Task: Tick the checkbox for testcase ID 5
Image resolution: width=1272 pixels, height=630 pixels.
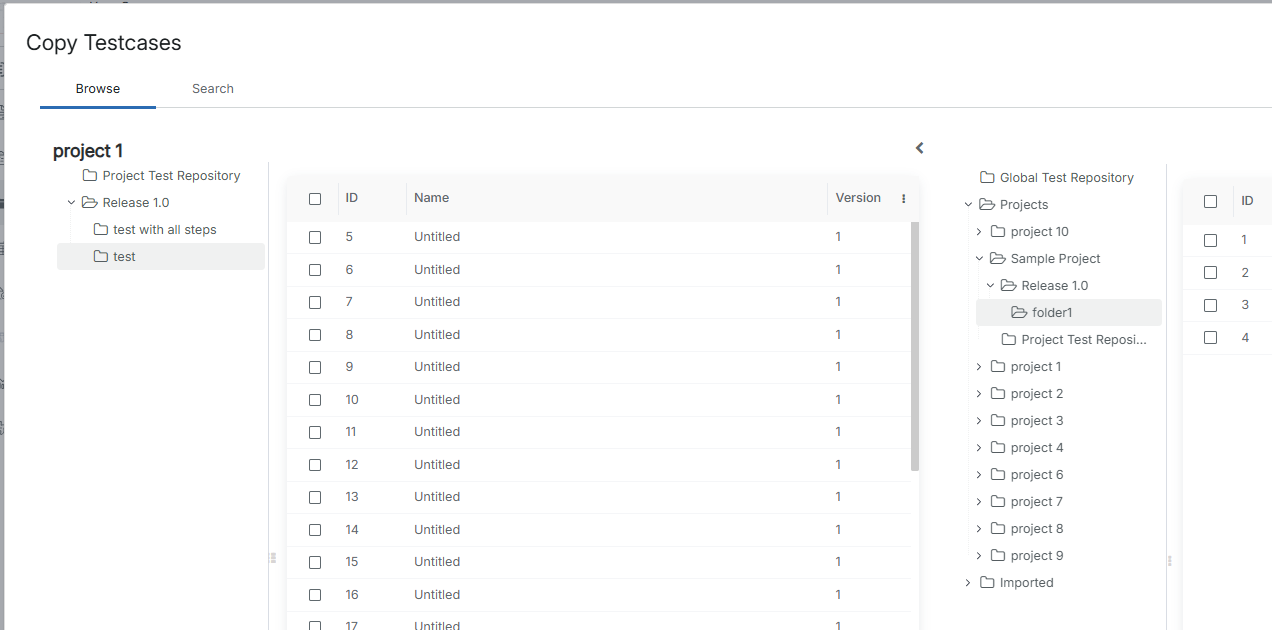Action: [x=315, y=238]
